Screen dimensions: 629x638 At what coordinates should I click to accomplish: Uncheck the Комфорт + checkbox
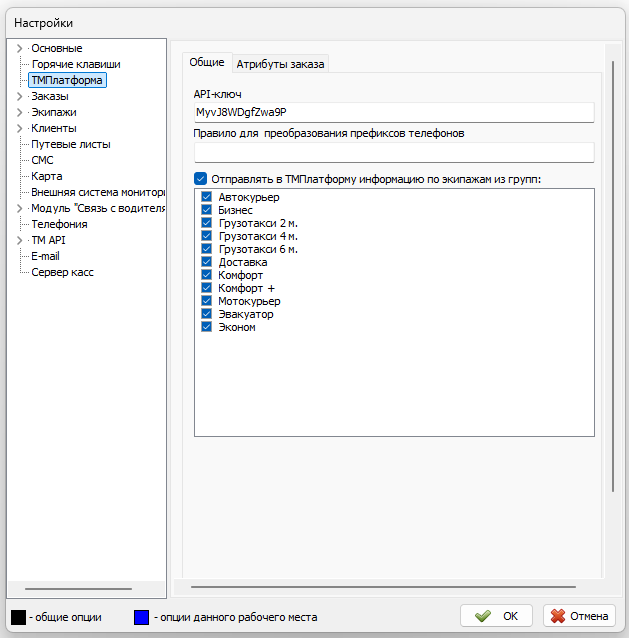pos(206,288)
